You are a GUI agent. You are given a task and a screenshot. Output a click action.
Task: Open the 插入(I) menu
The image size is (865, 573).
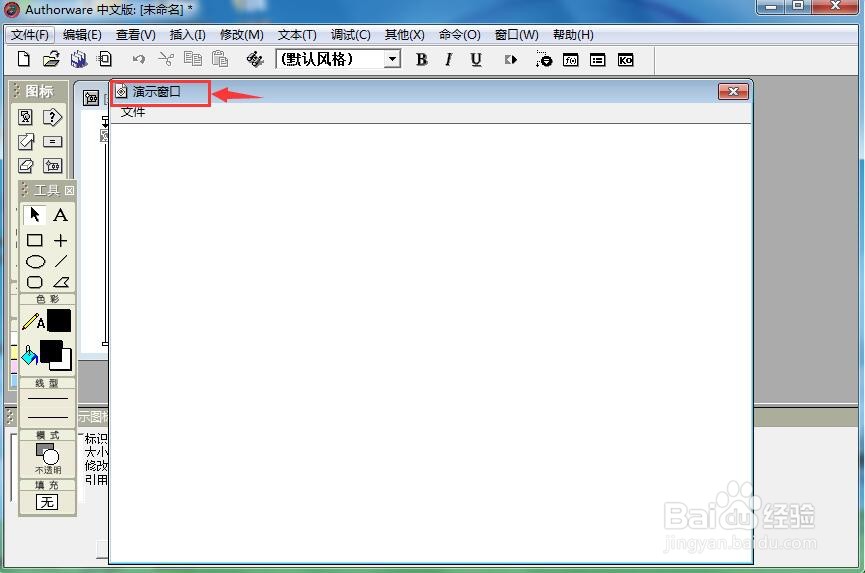tap(188, 35)
